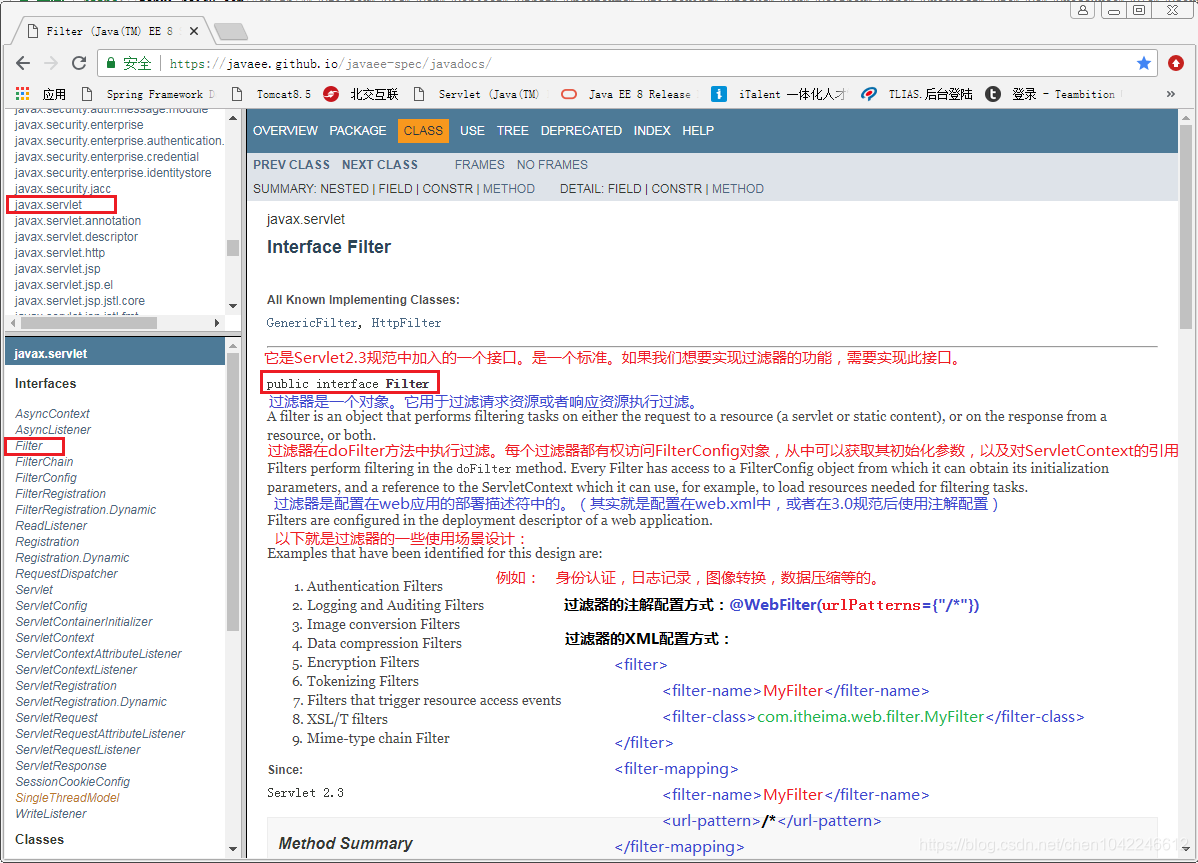
Task: Open the apps grid bookmark icon
Action: point(23,94)
